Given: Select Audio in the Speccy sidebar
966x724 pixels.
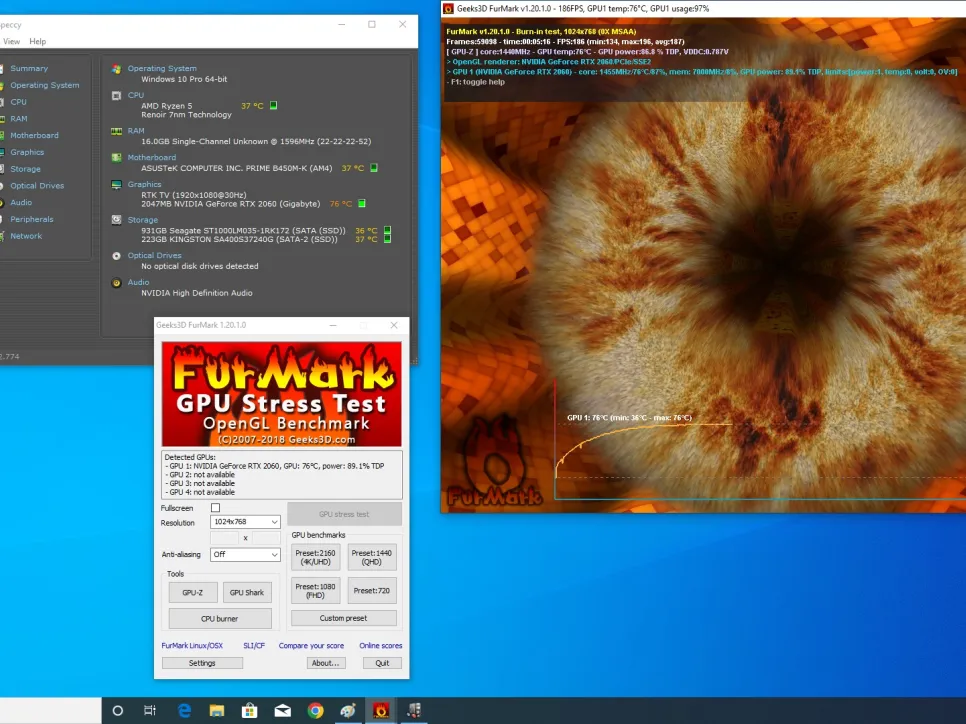Looking at the screenshot, I should pos(21,202).
